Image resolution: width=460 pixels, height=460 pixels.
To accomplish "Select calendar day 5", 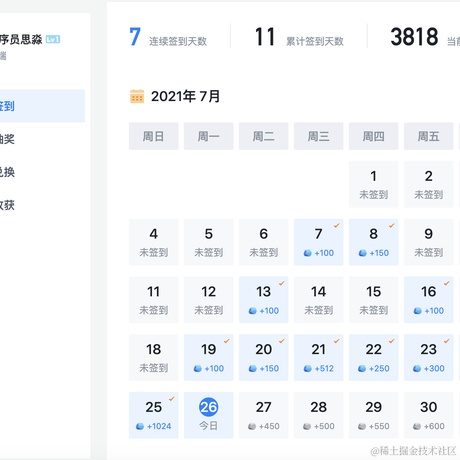I will coord(209,242).
